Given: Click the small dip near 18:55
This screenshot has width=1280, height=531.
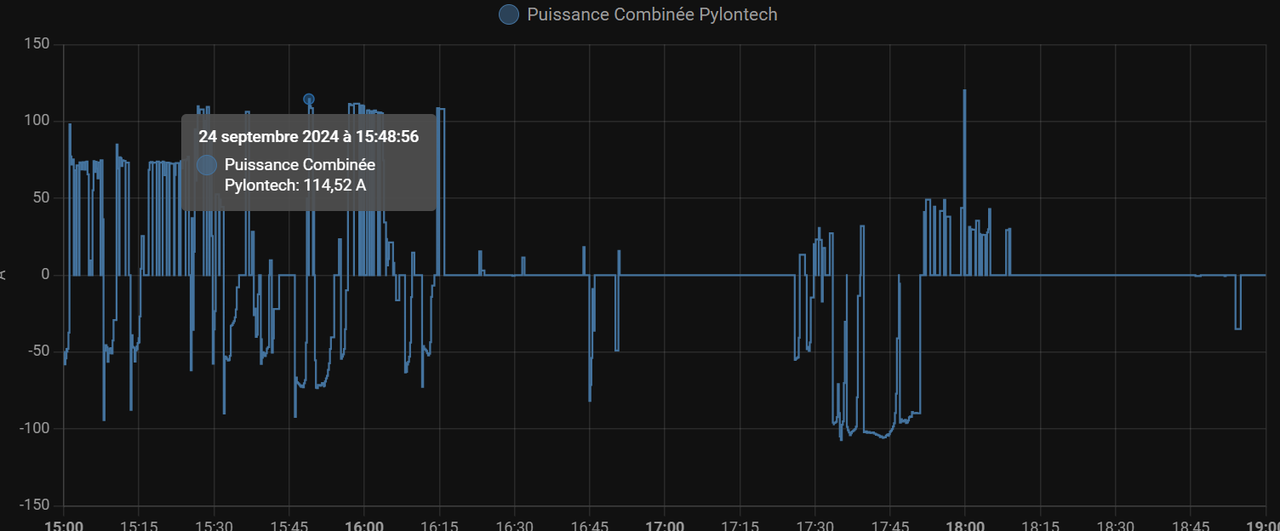Looking at the screenshot, I should (1238, 328).
